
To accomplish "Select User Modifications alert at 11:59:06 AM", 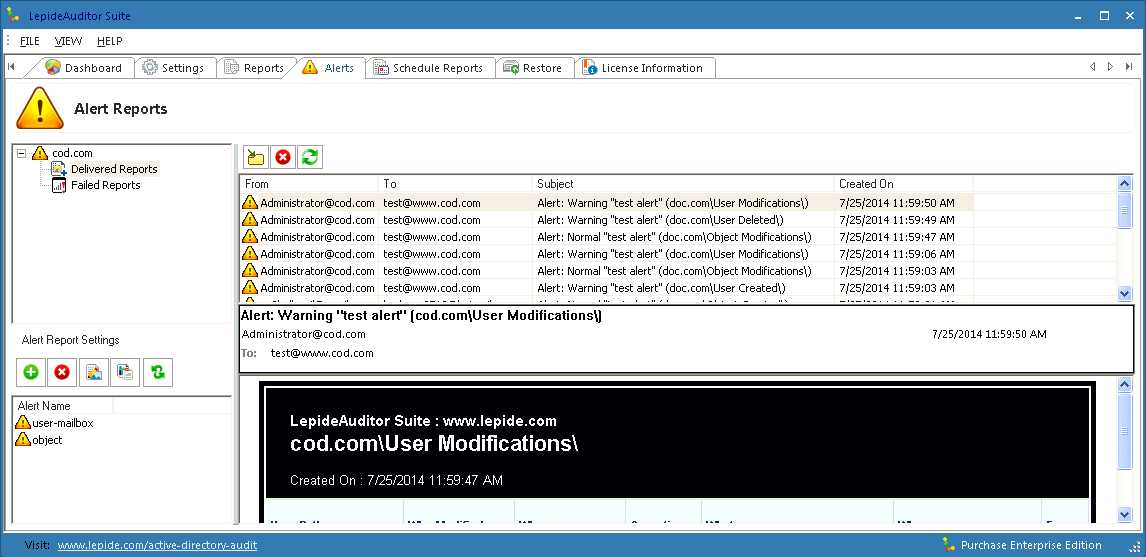I will (x=607, y=254).
